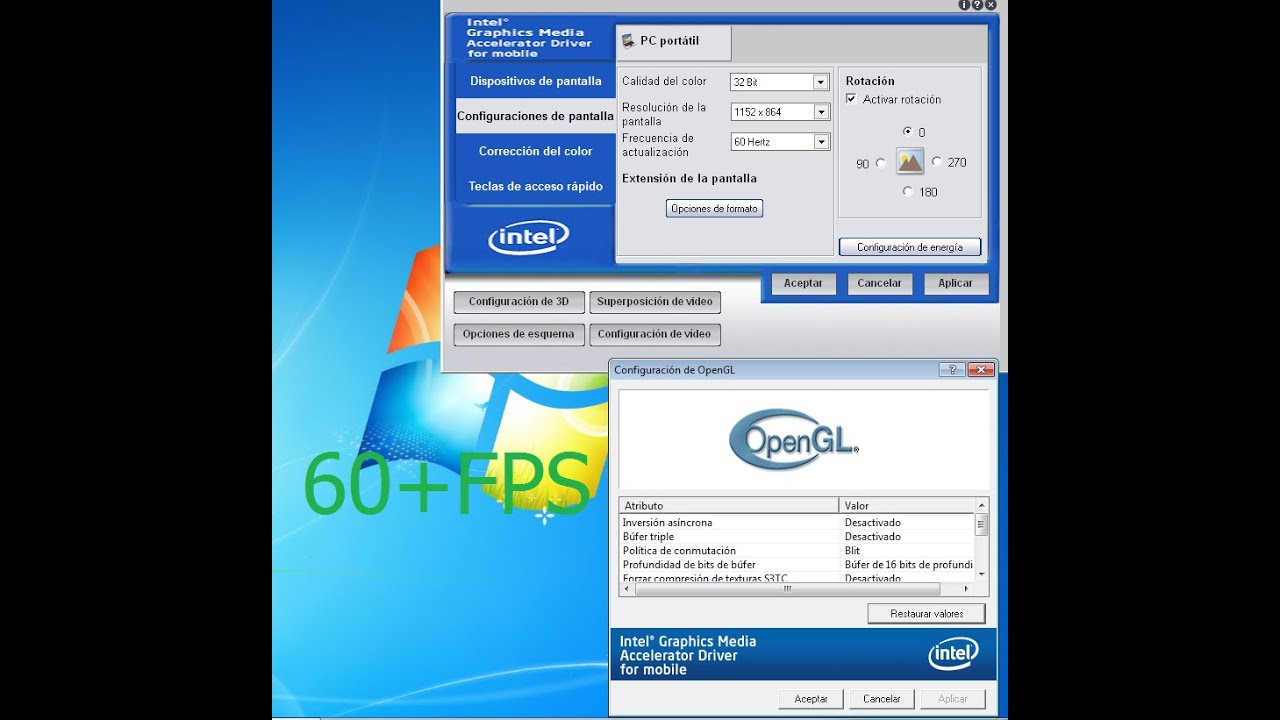
Task: Select Configuraciones de pantalla in the sidebar
Action: 535,116
